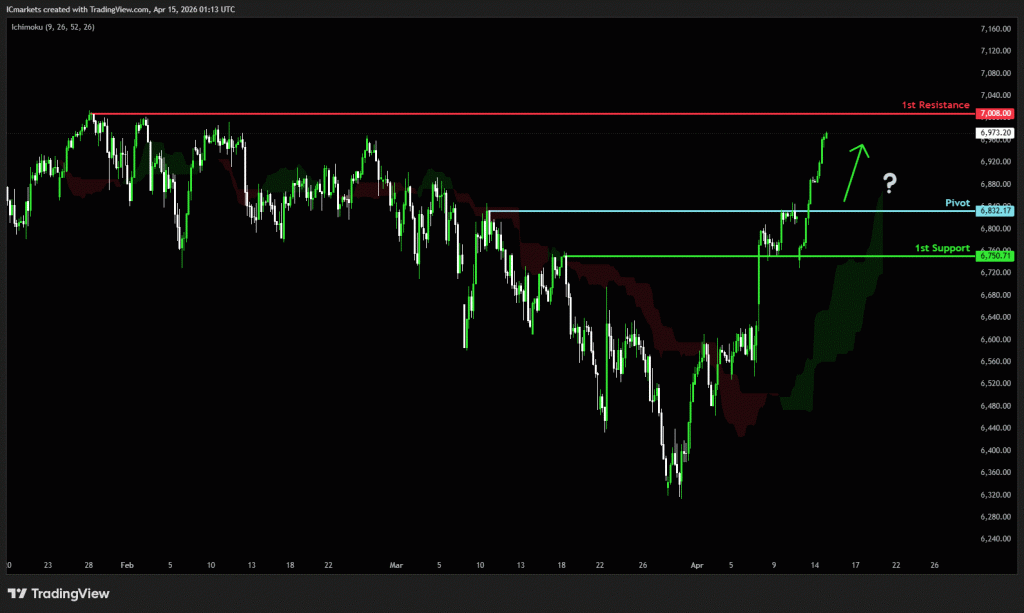Click the 1st Resistance text label
The image size is (1024, 613).
tap(936, 105)
